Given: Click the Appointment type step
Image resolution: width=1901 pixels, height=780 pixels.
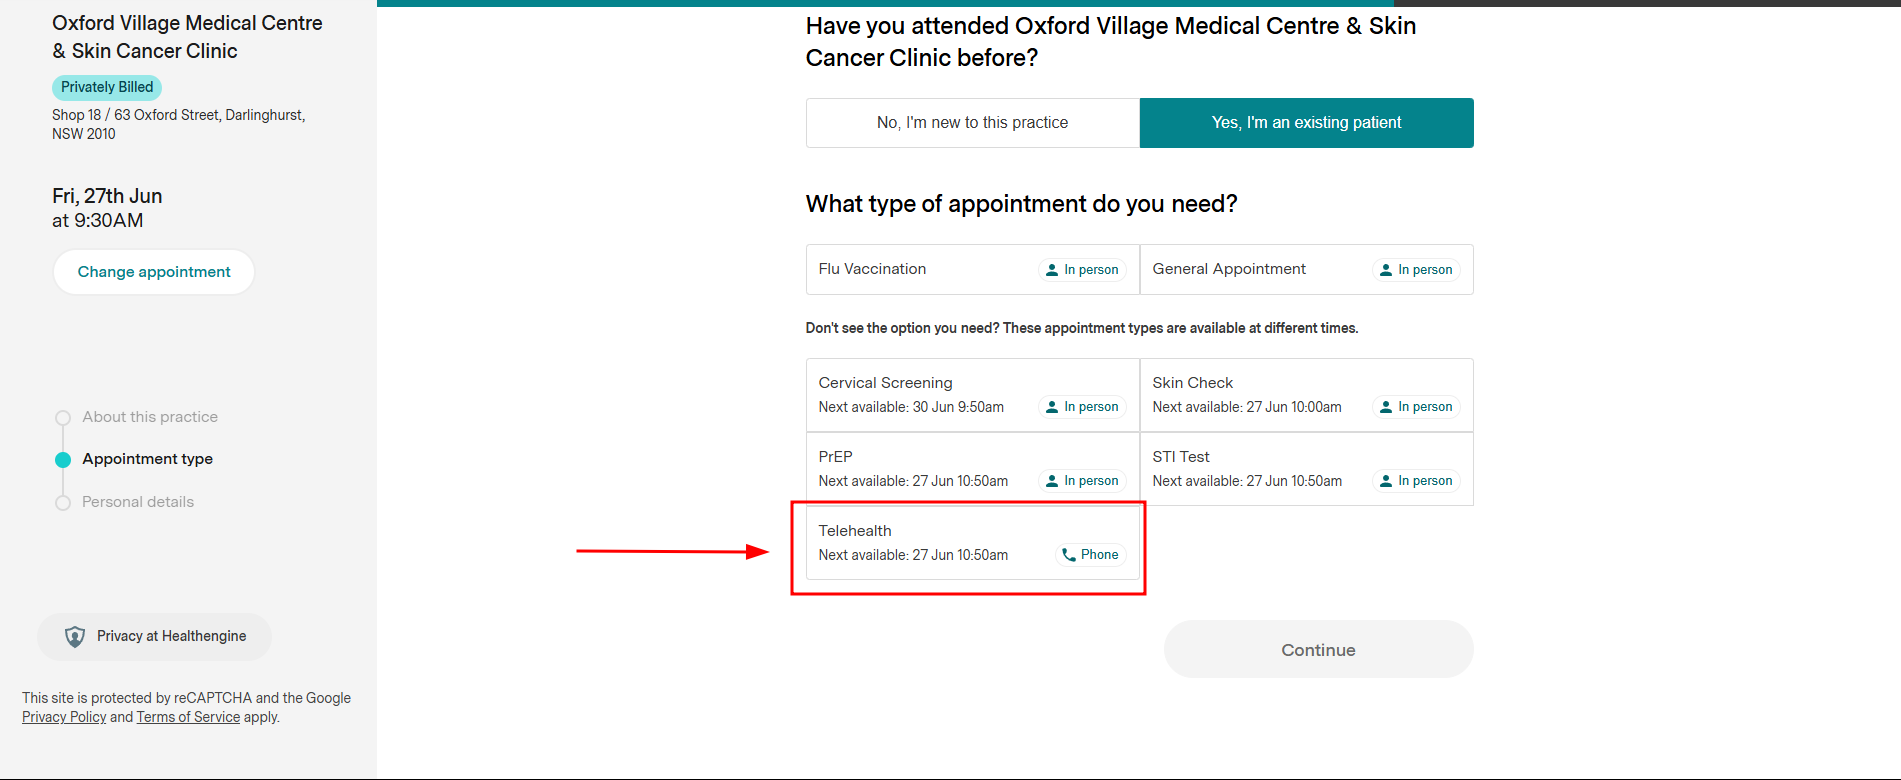Looking at the screenshot, I should coord(147,459).
